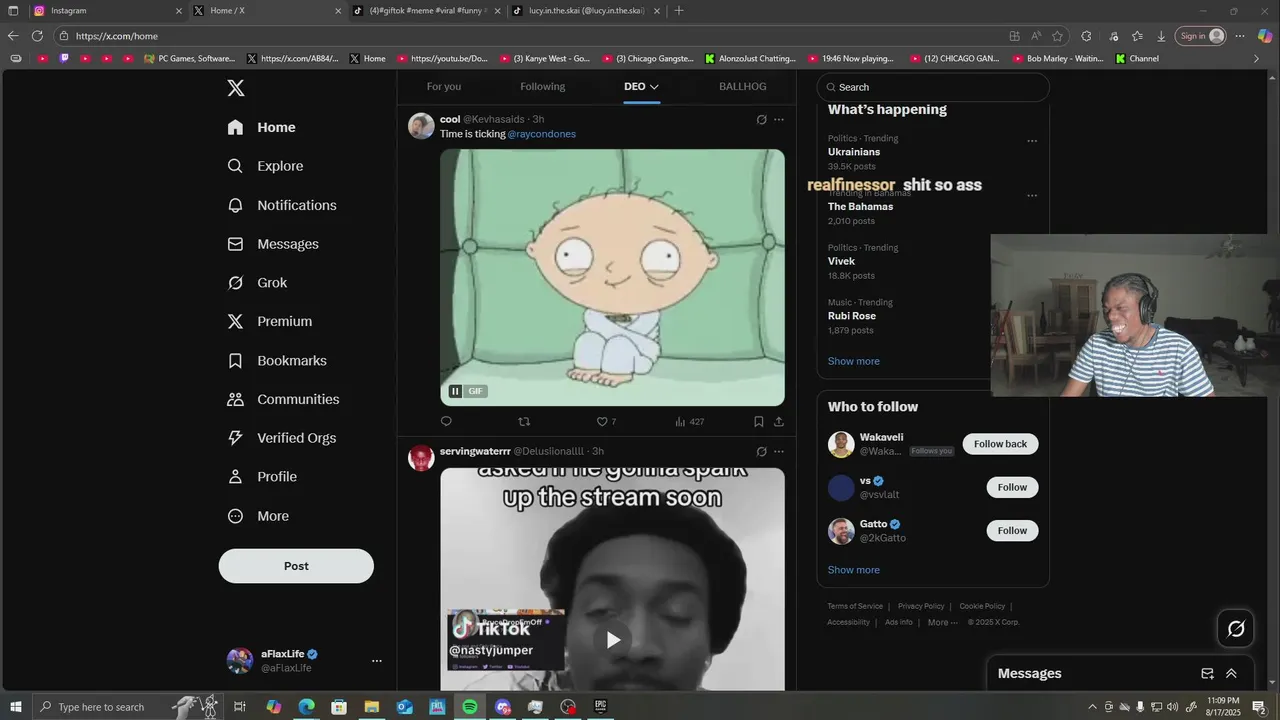Screen dimensions: 1280x720
Task: Add this page to favorites star icon
Action: (1057, 36)
